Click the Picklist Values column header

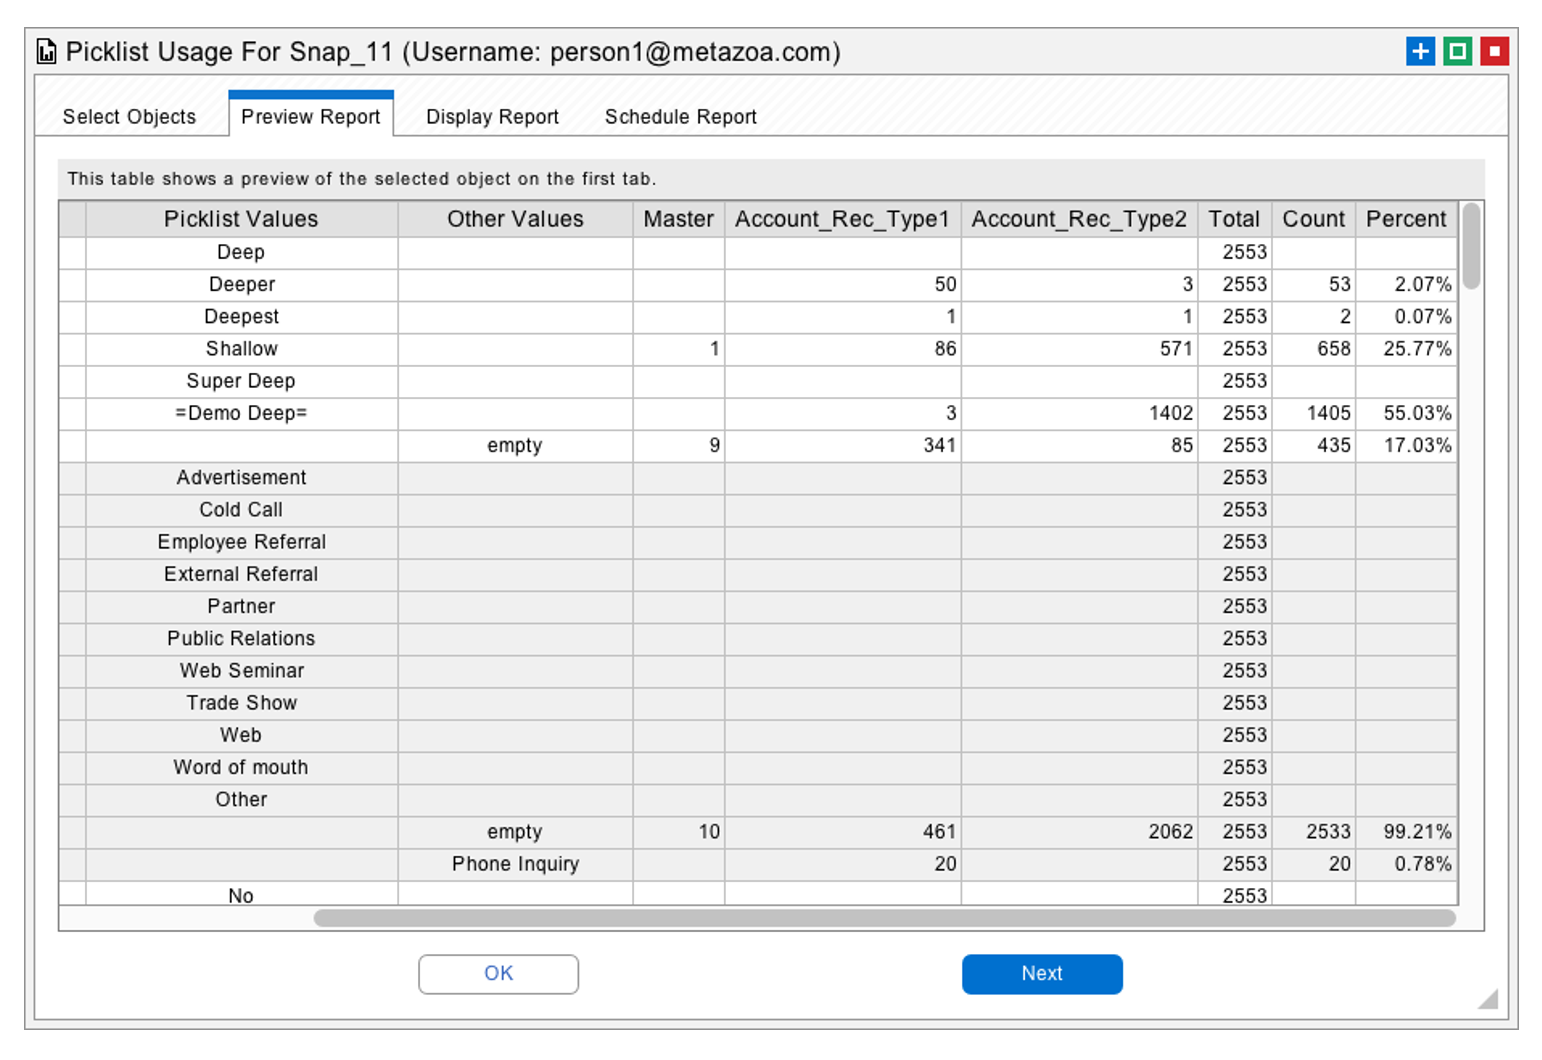pyautogui.click(x=240, y=219)
